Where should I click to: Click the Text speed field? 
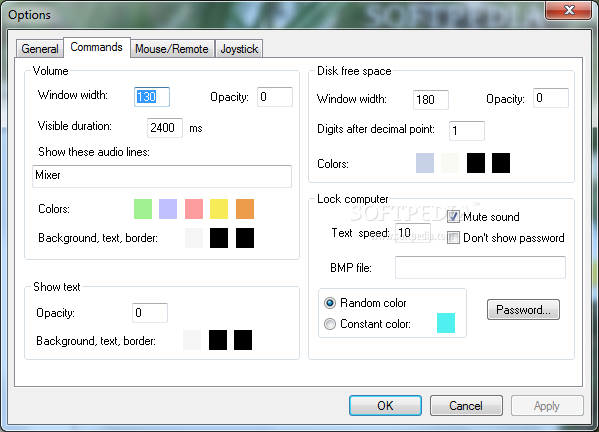click(x=413, y=233)
